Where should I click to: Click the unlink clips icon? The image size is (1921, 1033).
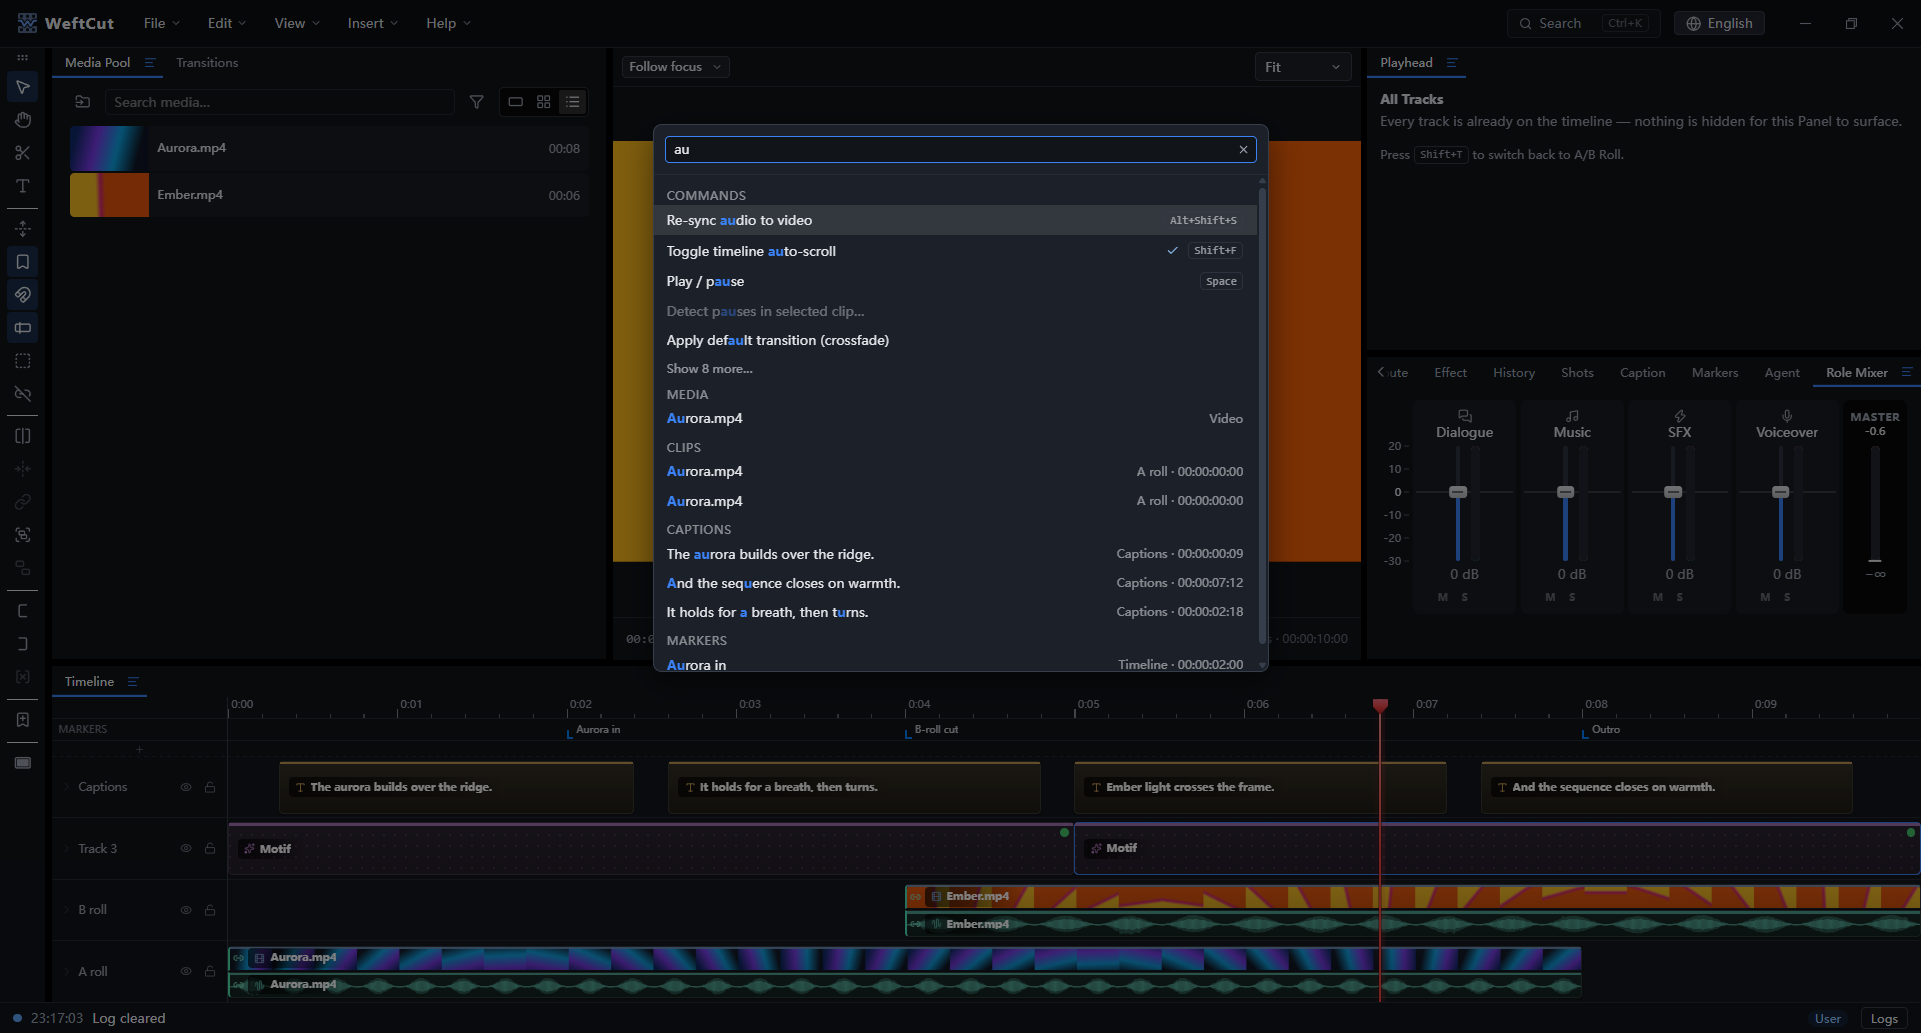(22, 394)
